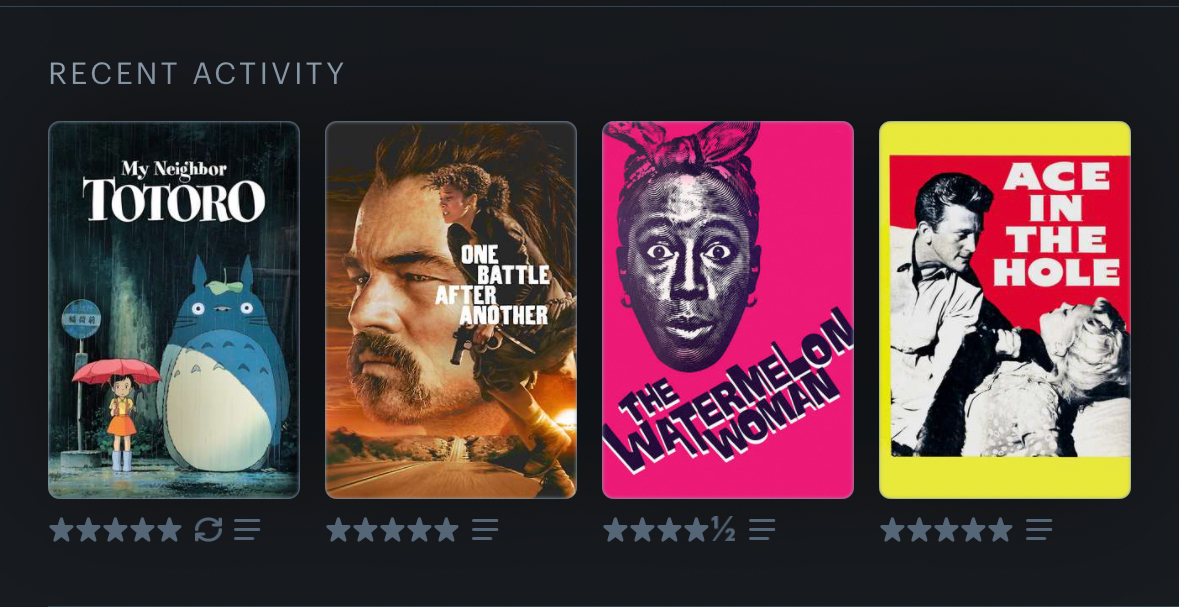
Task: Open the Recent Activity section heading
Action: (x=197, y=74)
